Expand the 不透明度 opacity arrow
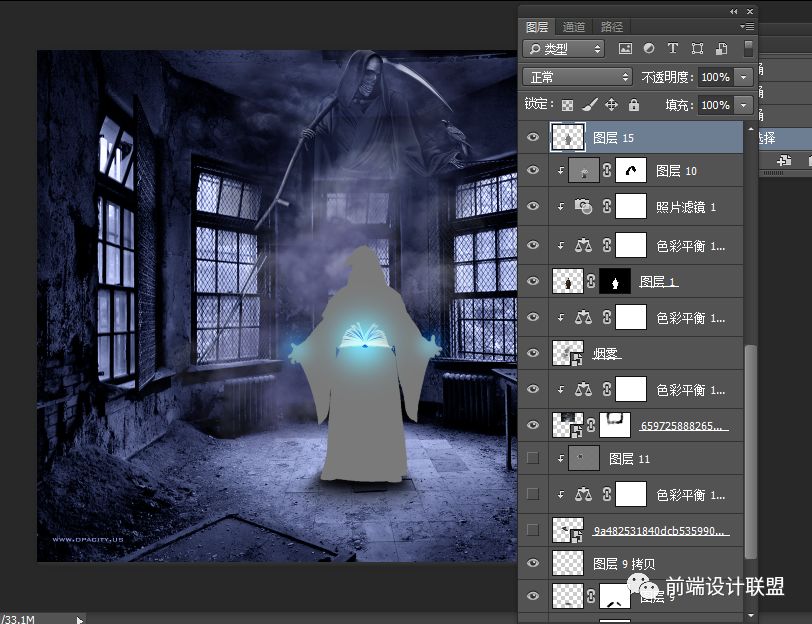Image resolution: width=812 pixels, height=624 pixels. (x=744, y=77)
